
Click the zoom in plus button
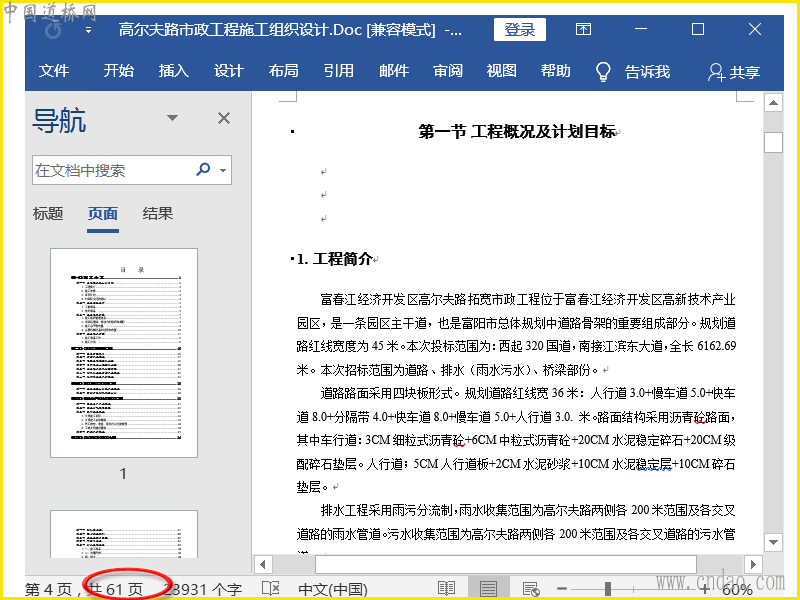click(x=704, y=589)
